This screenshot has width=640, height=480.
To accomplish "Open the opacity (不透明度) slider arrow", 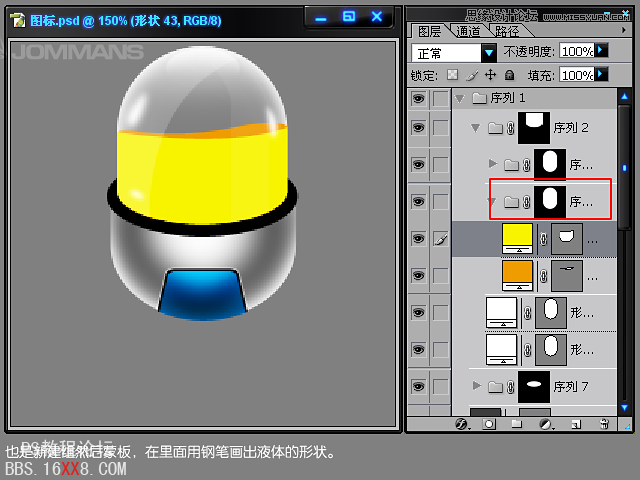I will [x=601, y=51].
